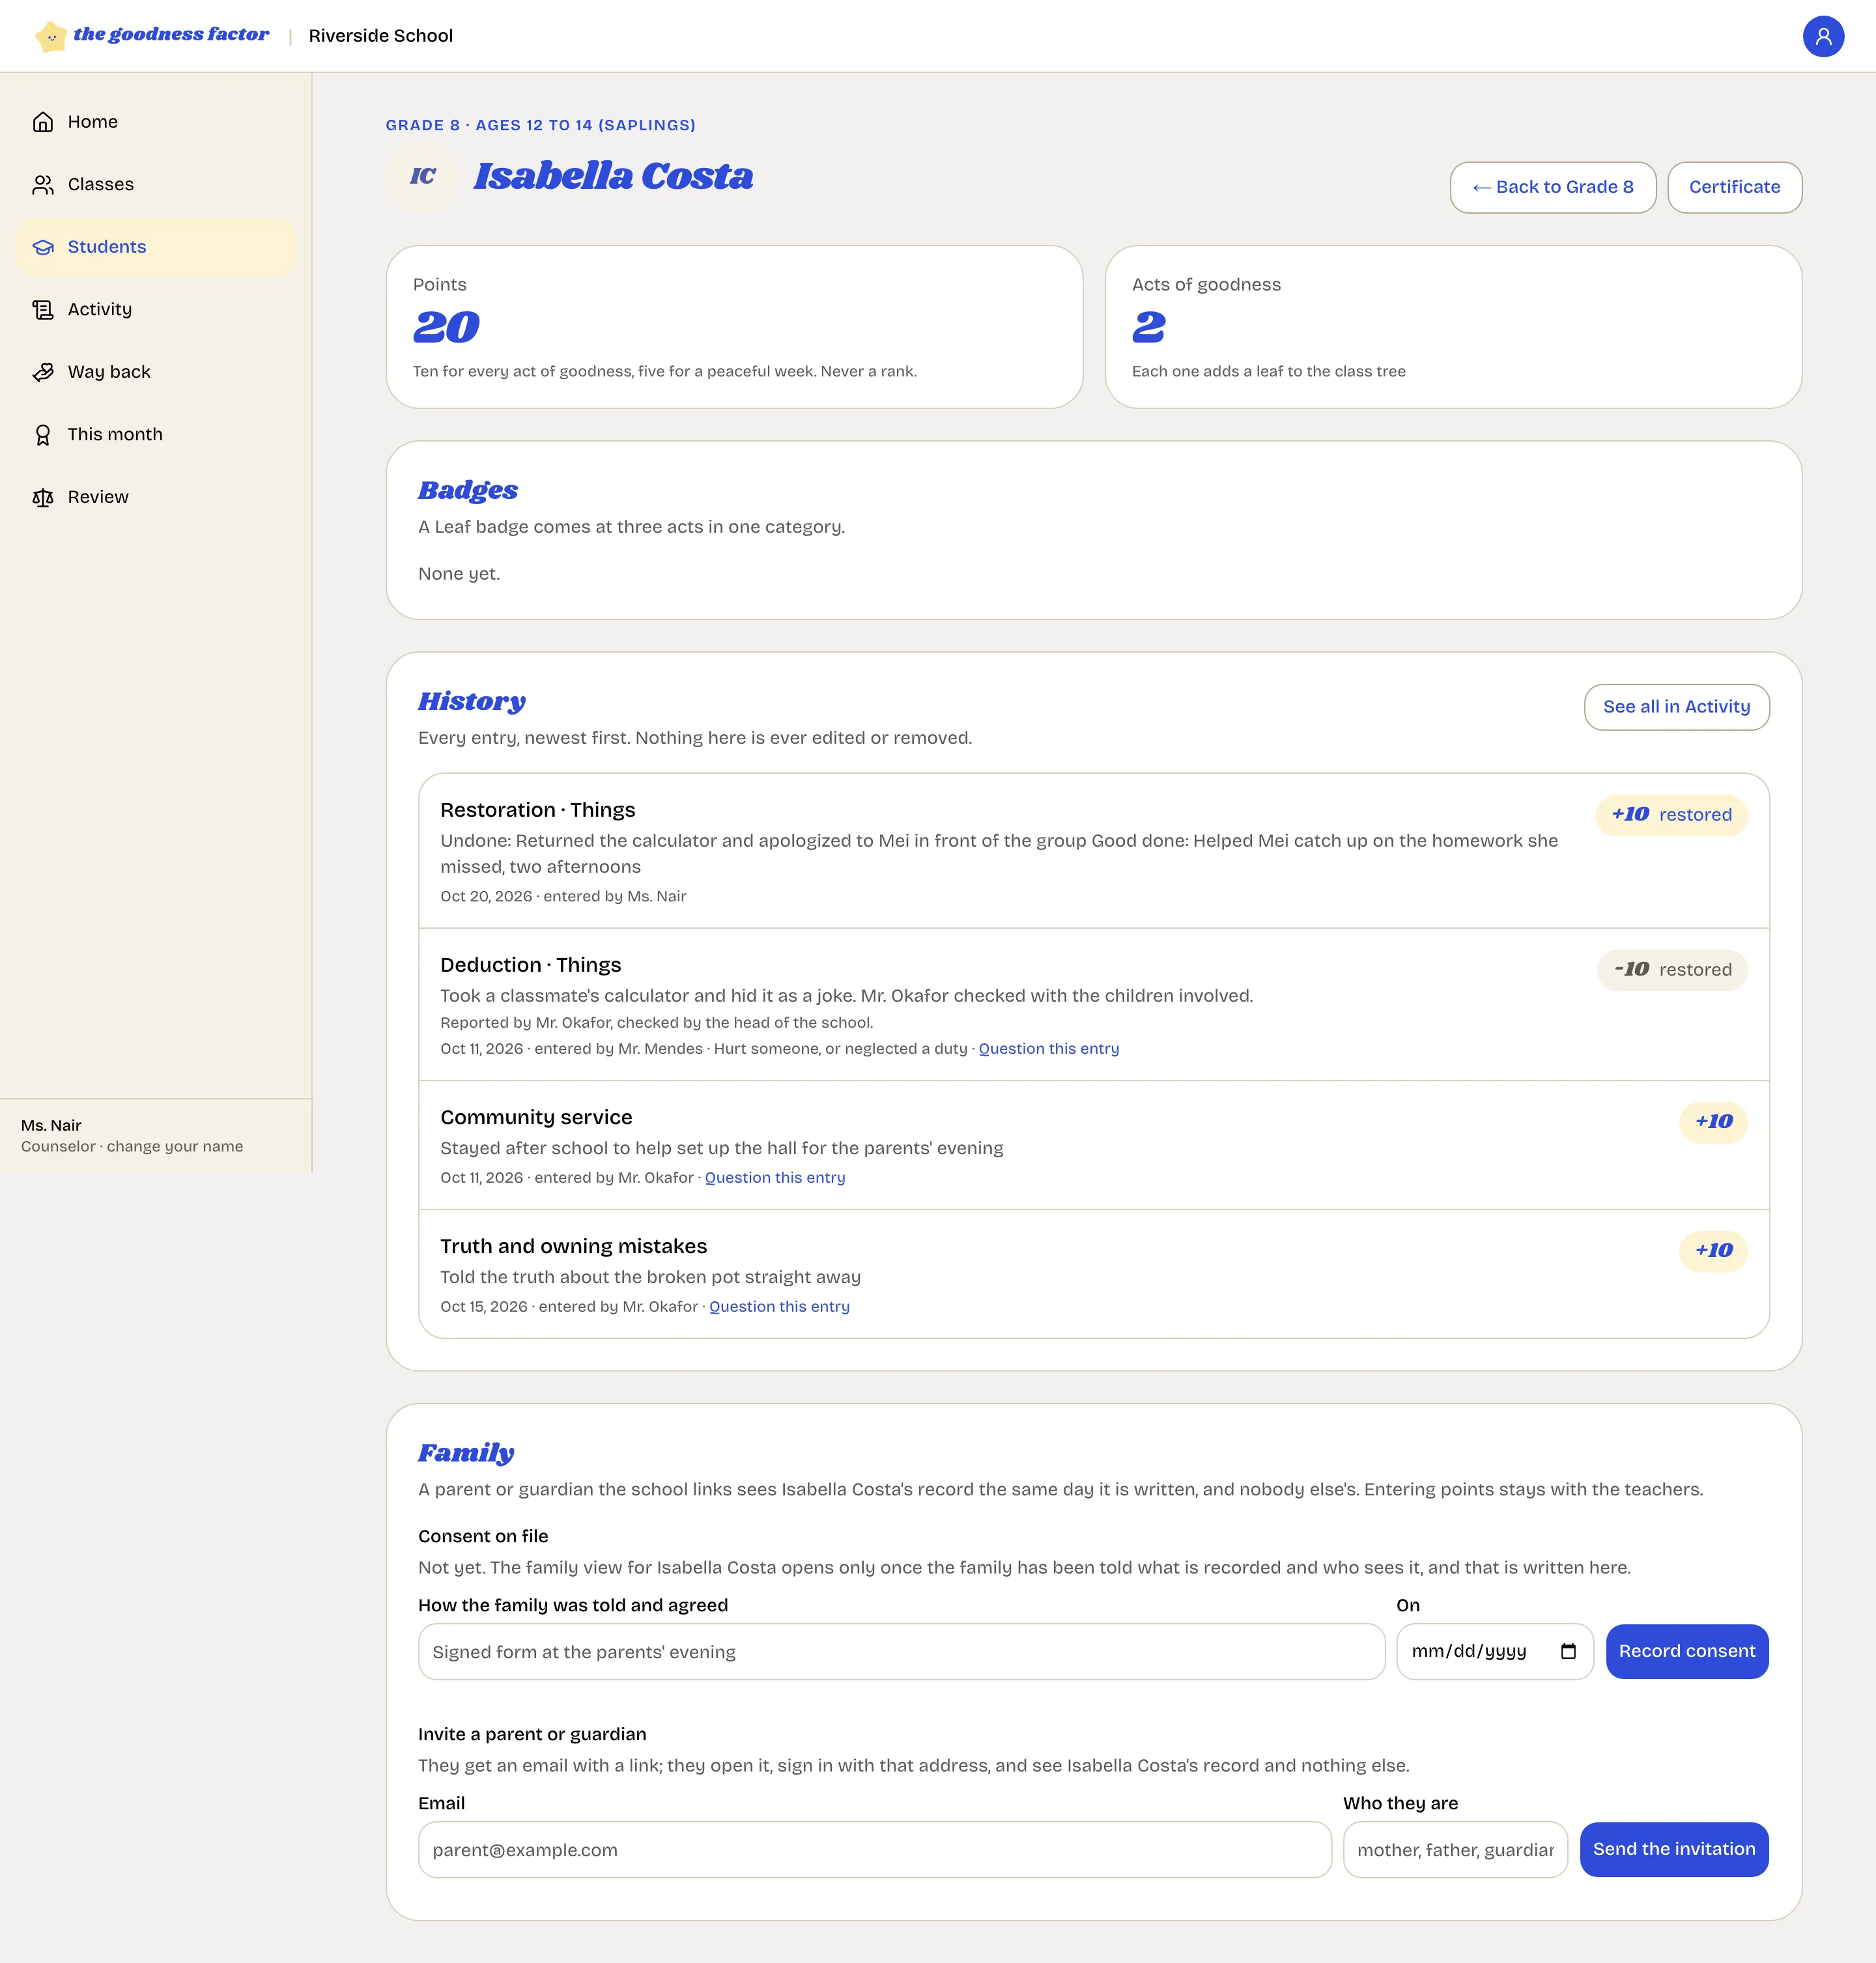This screenshot has width=1876, height=1963.
Task: Focus the Who they are field
Action: tap(1454, 1850)
